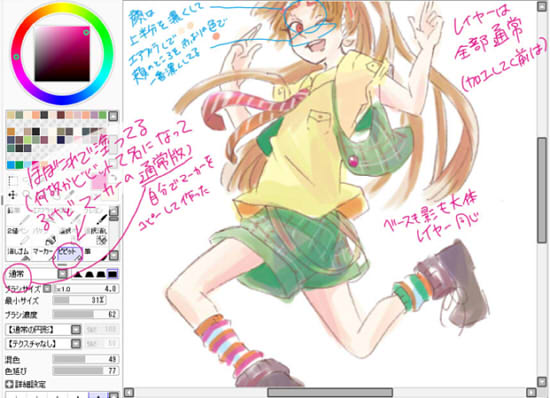Image resolution: width=550 pixels, height=398 pixels.
Task: Adjust the 混色 blending slider showing 49
Action: [x=86, y=359]
